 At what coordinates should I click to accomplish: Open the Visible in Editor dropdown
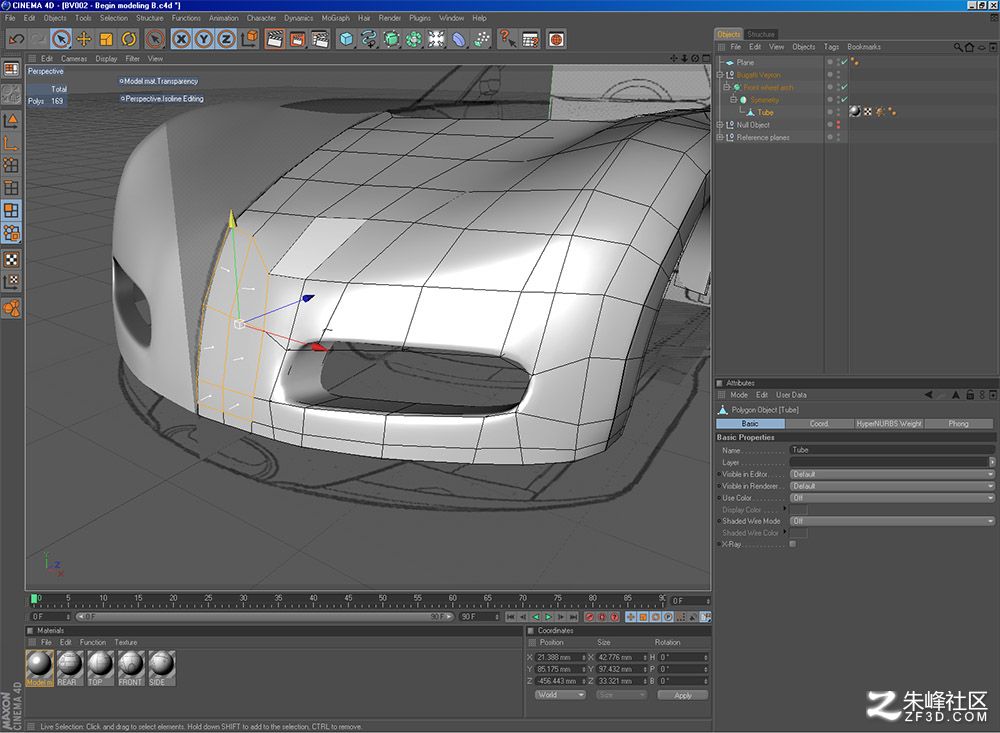892,474
